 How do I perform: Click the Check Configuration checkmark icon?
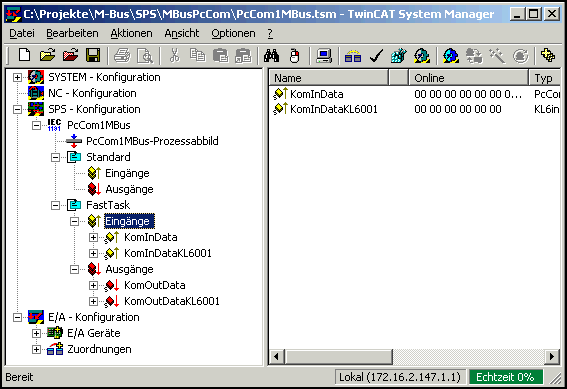376,56
